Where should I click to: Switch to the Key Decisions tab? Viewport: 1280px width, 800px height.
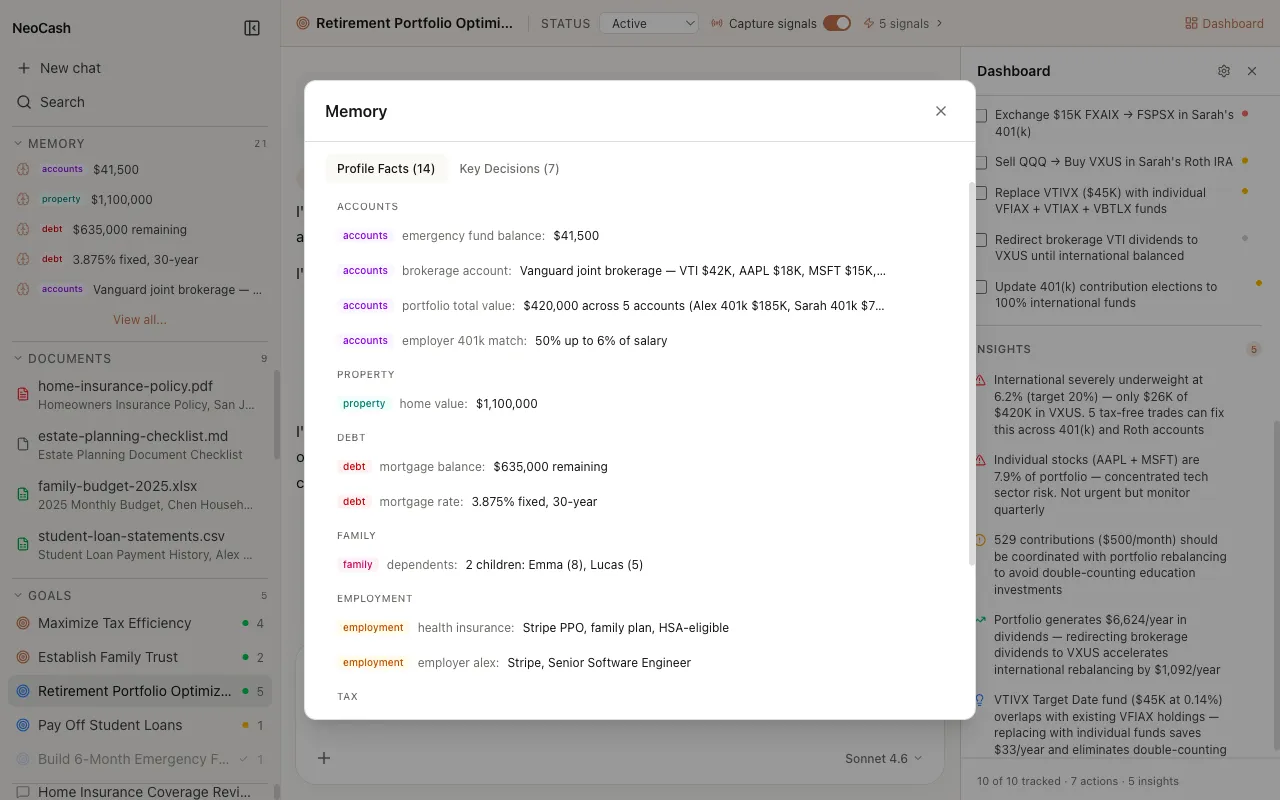509,168
